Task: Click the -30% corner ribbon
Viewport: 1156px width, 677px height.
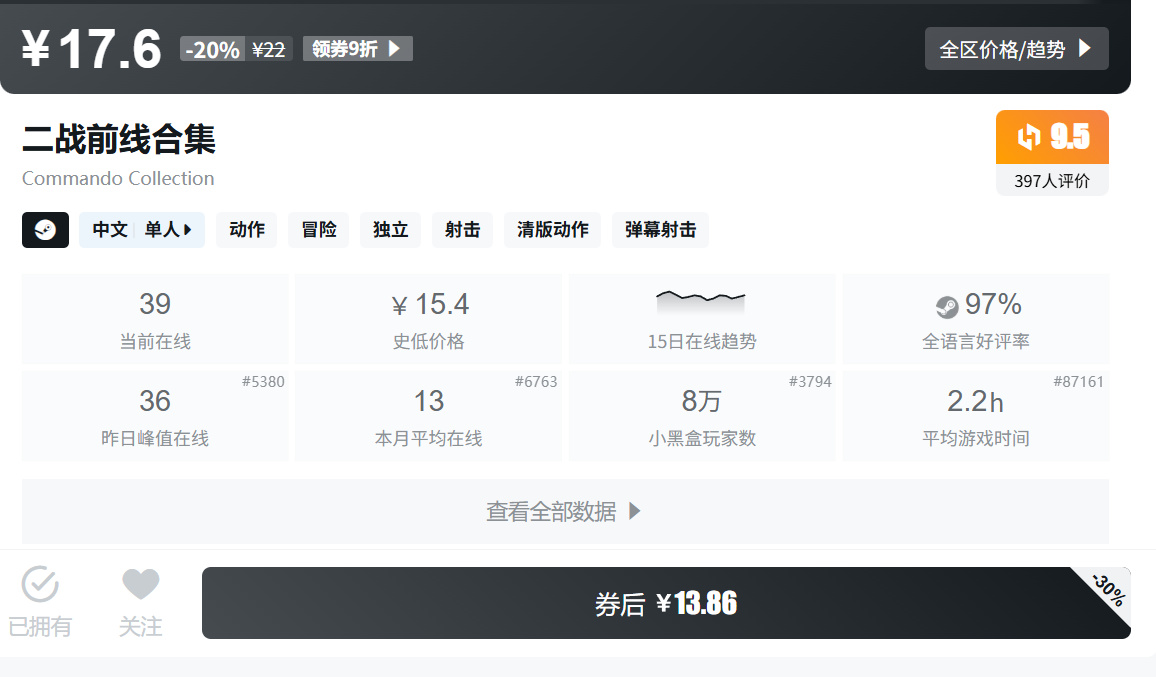Action: pos(1108,590)
